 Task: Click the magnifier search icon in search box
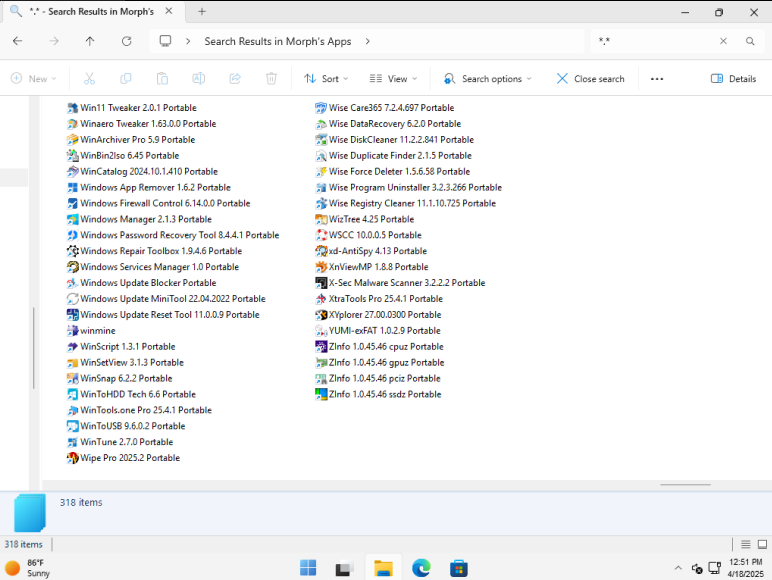[750, 41]
